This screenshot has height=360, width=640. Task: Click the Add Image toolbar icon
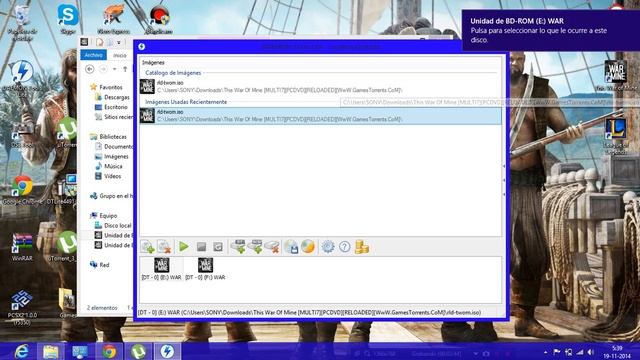pyautogui.click(x=147, y=247)
